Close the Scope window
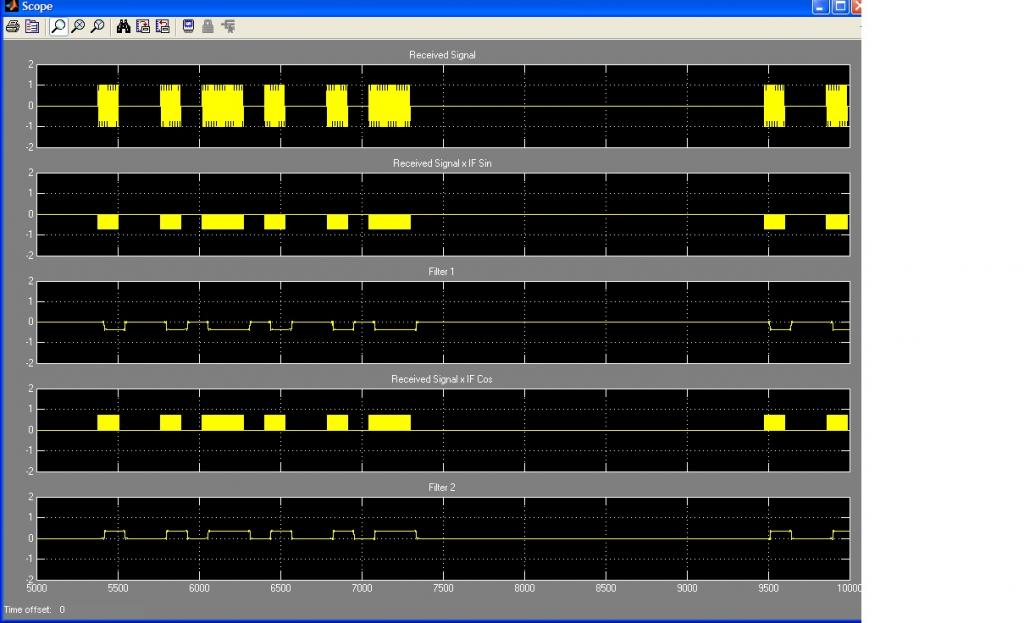Viewport: 1024px width, 623px height. tap(857, 7)
